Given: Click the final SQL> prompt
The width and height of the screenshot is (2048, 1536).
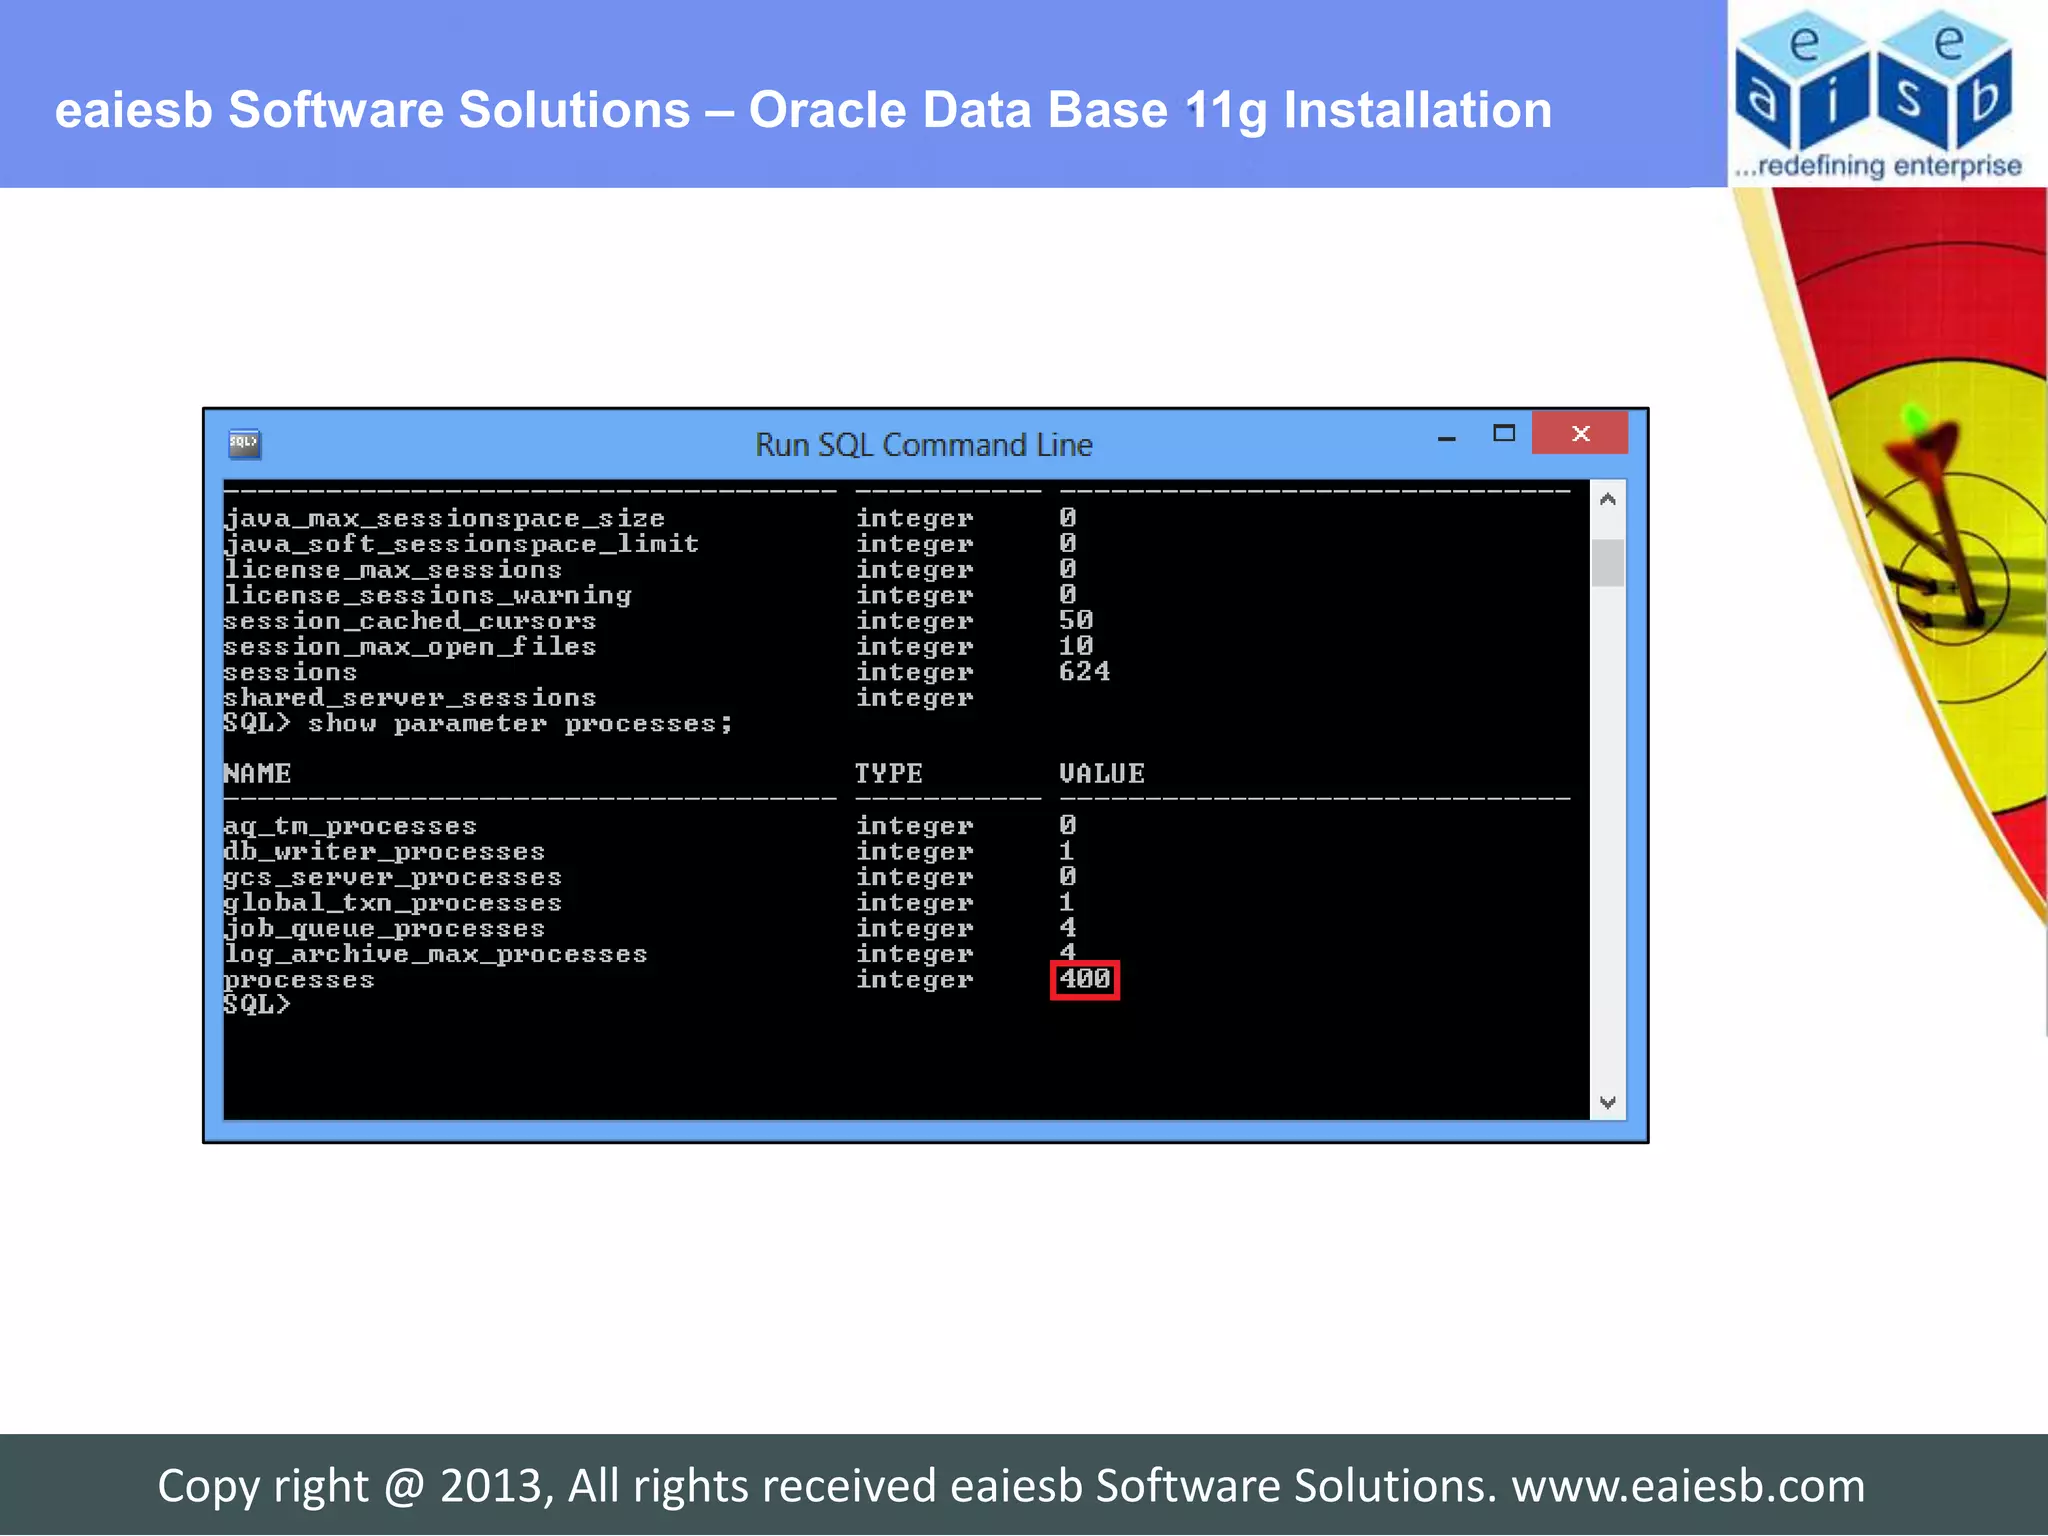Looking at the screenshot, I should coord(257,1005).
